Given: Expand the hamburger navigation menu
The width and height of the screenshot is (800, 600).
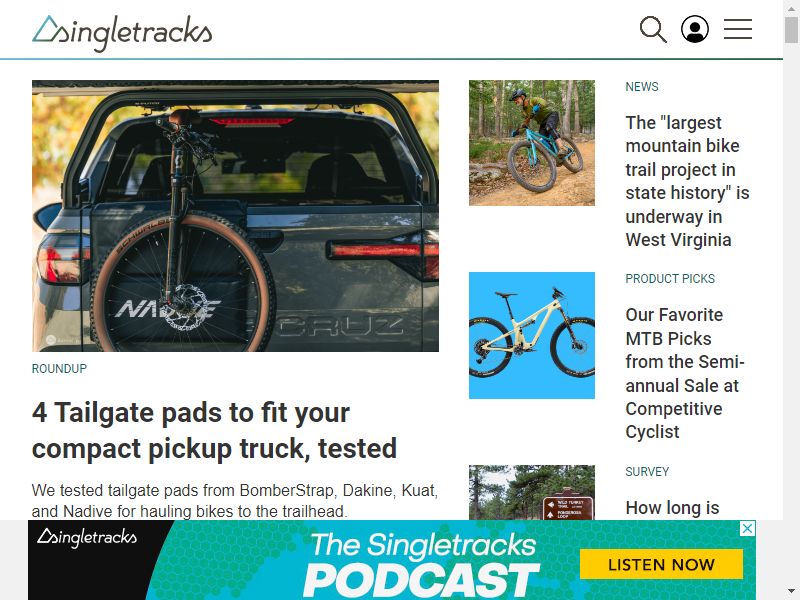Looking at the screenshot, I should [738, 29].
